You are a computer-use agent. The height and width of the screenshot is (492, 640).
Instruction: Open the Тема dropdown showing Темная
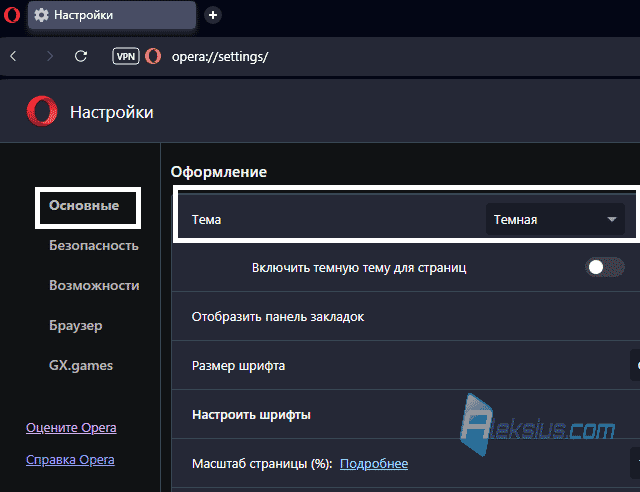click(555, 219)
